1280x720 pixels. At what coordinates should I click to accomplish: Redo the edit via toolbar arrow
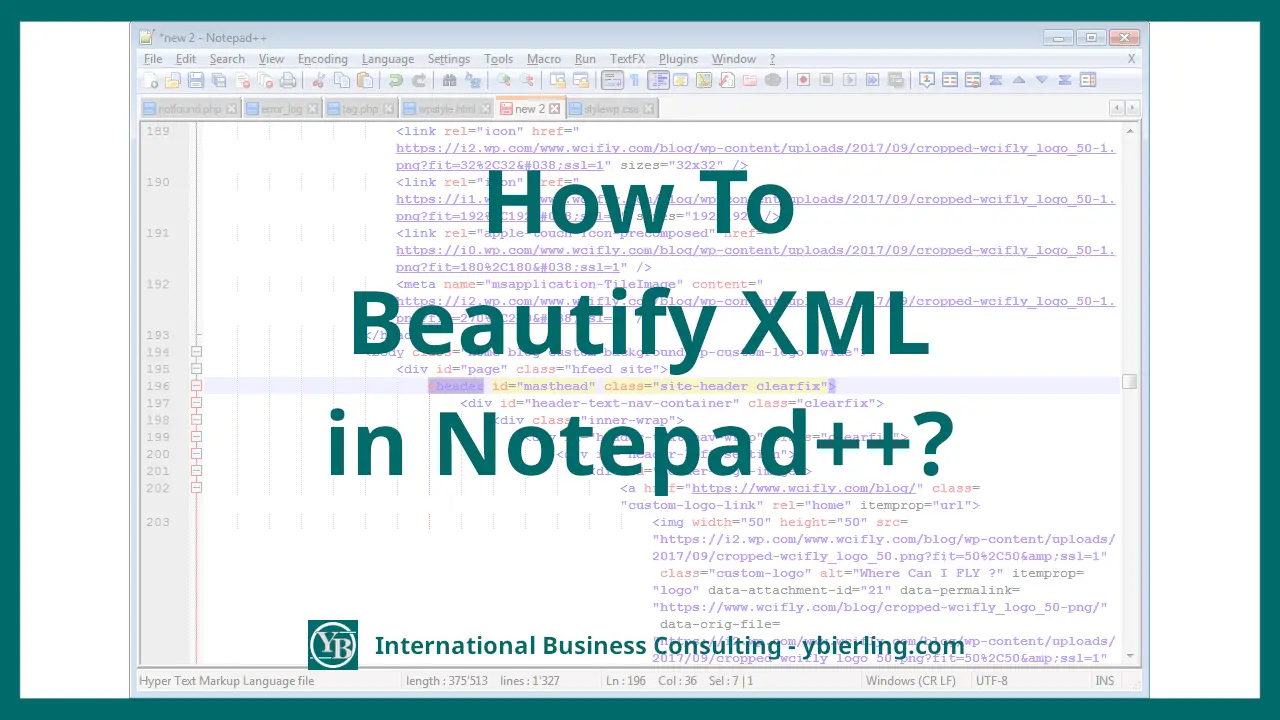click(419, 80)
